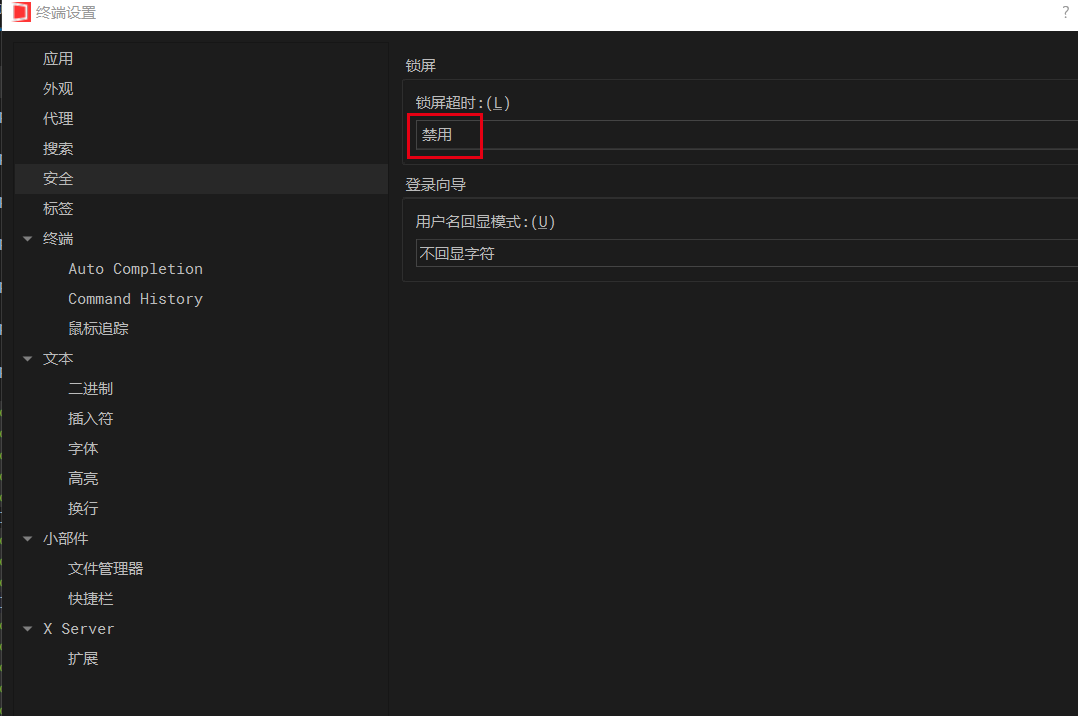Open 扩展 under X Server

coord(83,659)
